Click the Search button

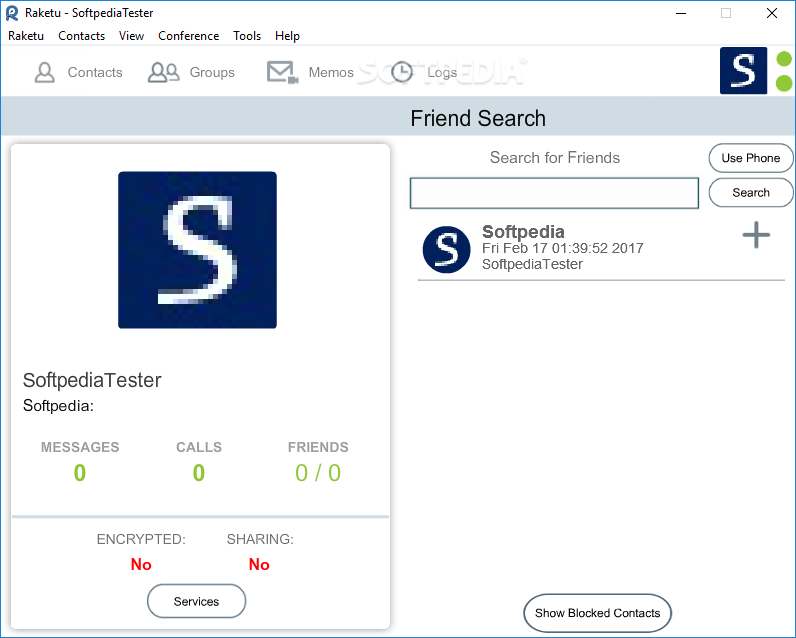[x=750, y=192]
